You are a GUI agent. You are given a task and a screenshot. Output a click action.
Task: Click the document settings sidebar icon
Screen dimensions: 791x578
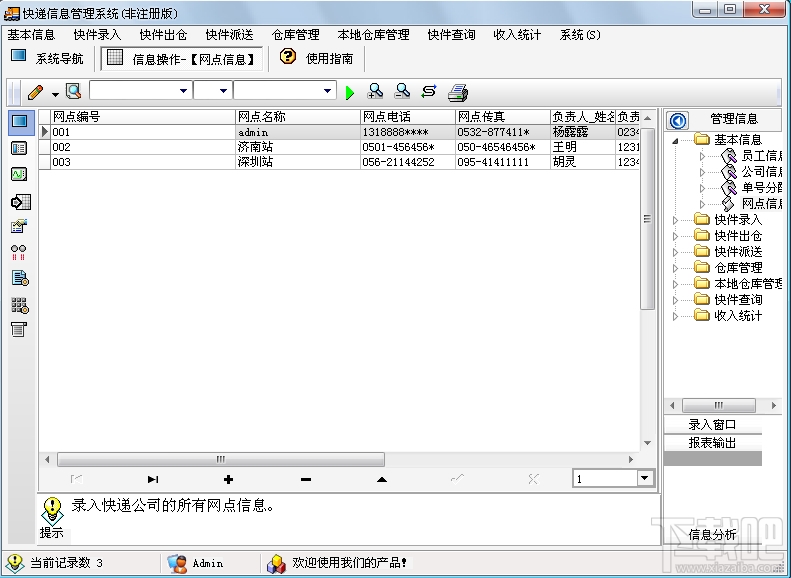tap(20, 278)
